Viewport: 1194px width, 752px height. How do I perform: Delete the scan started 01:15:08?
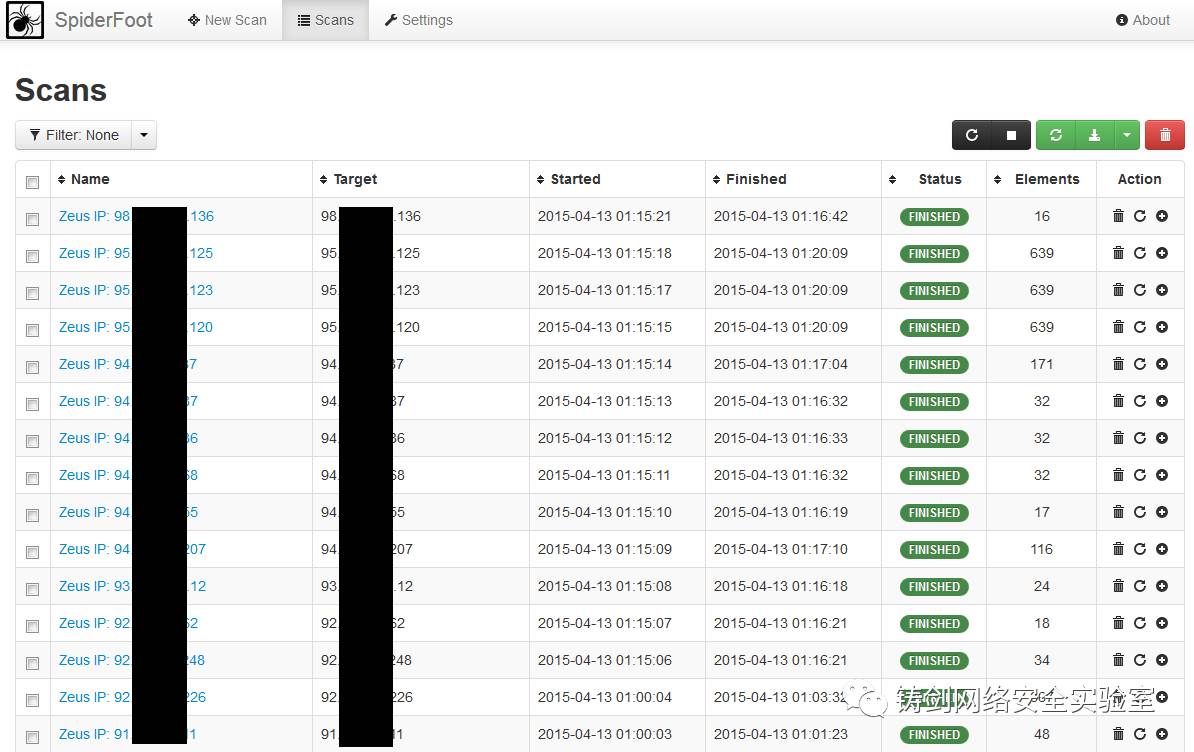[1118, 586]
